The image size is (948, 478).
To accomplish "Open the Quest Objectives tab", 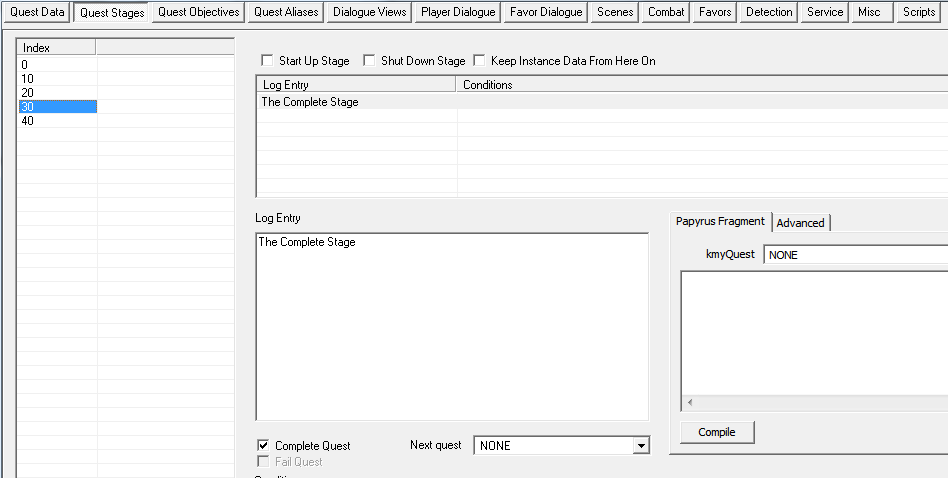I will coord(199,12).
